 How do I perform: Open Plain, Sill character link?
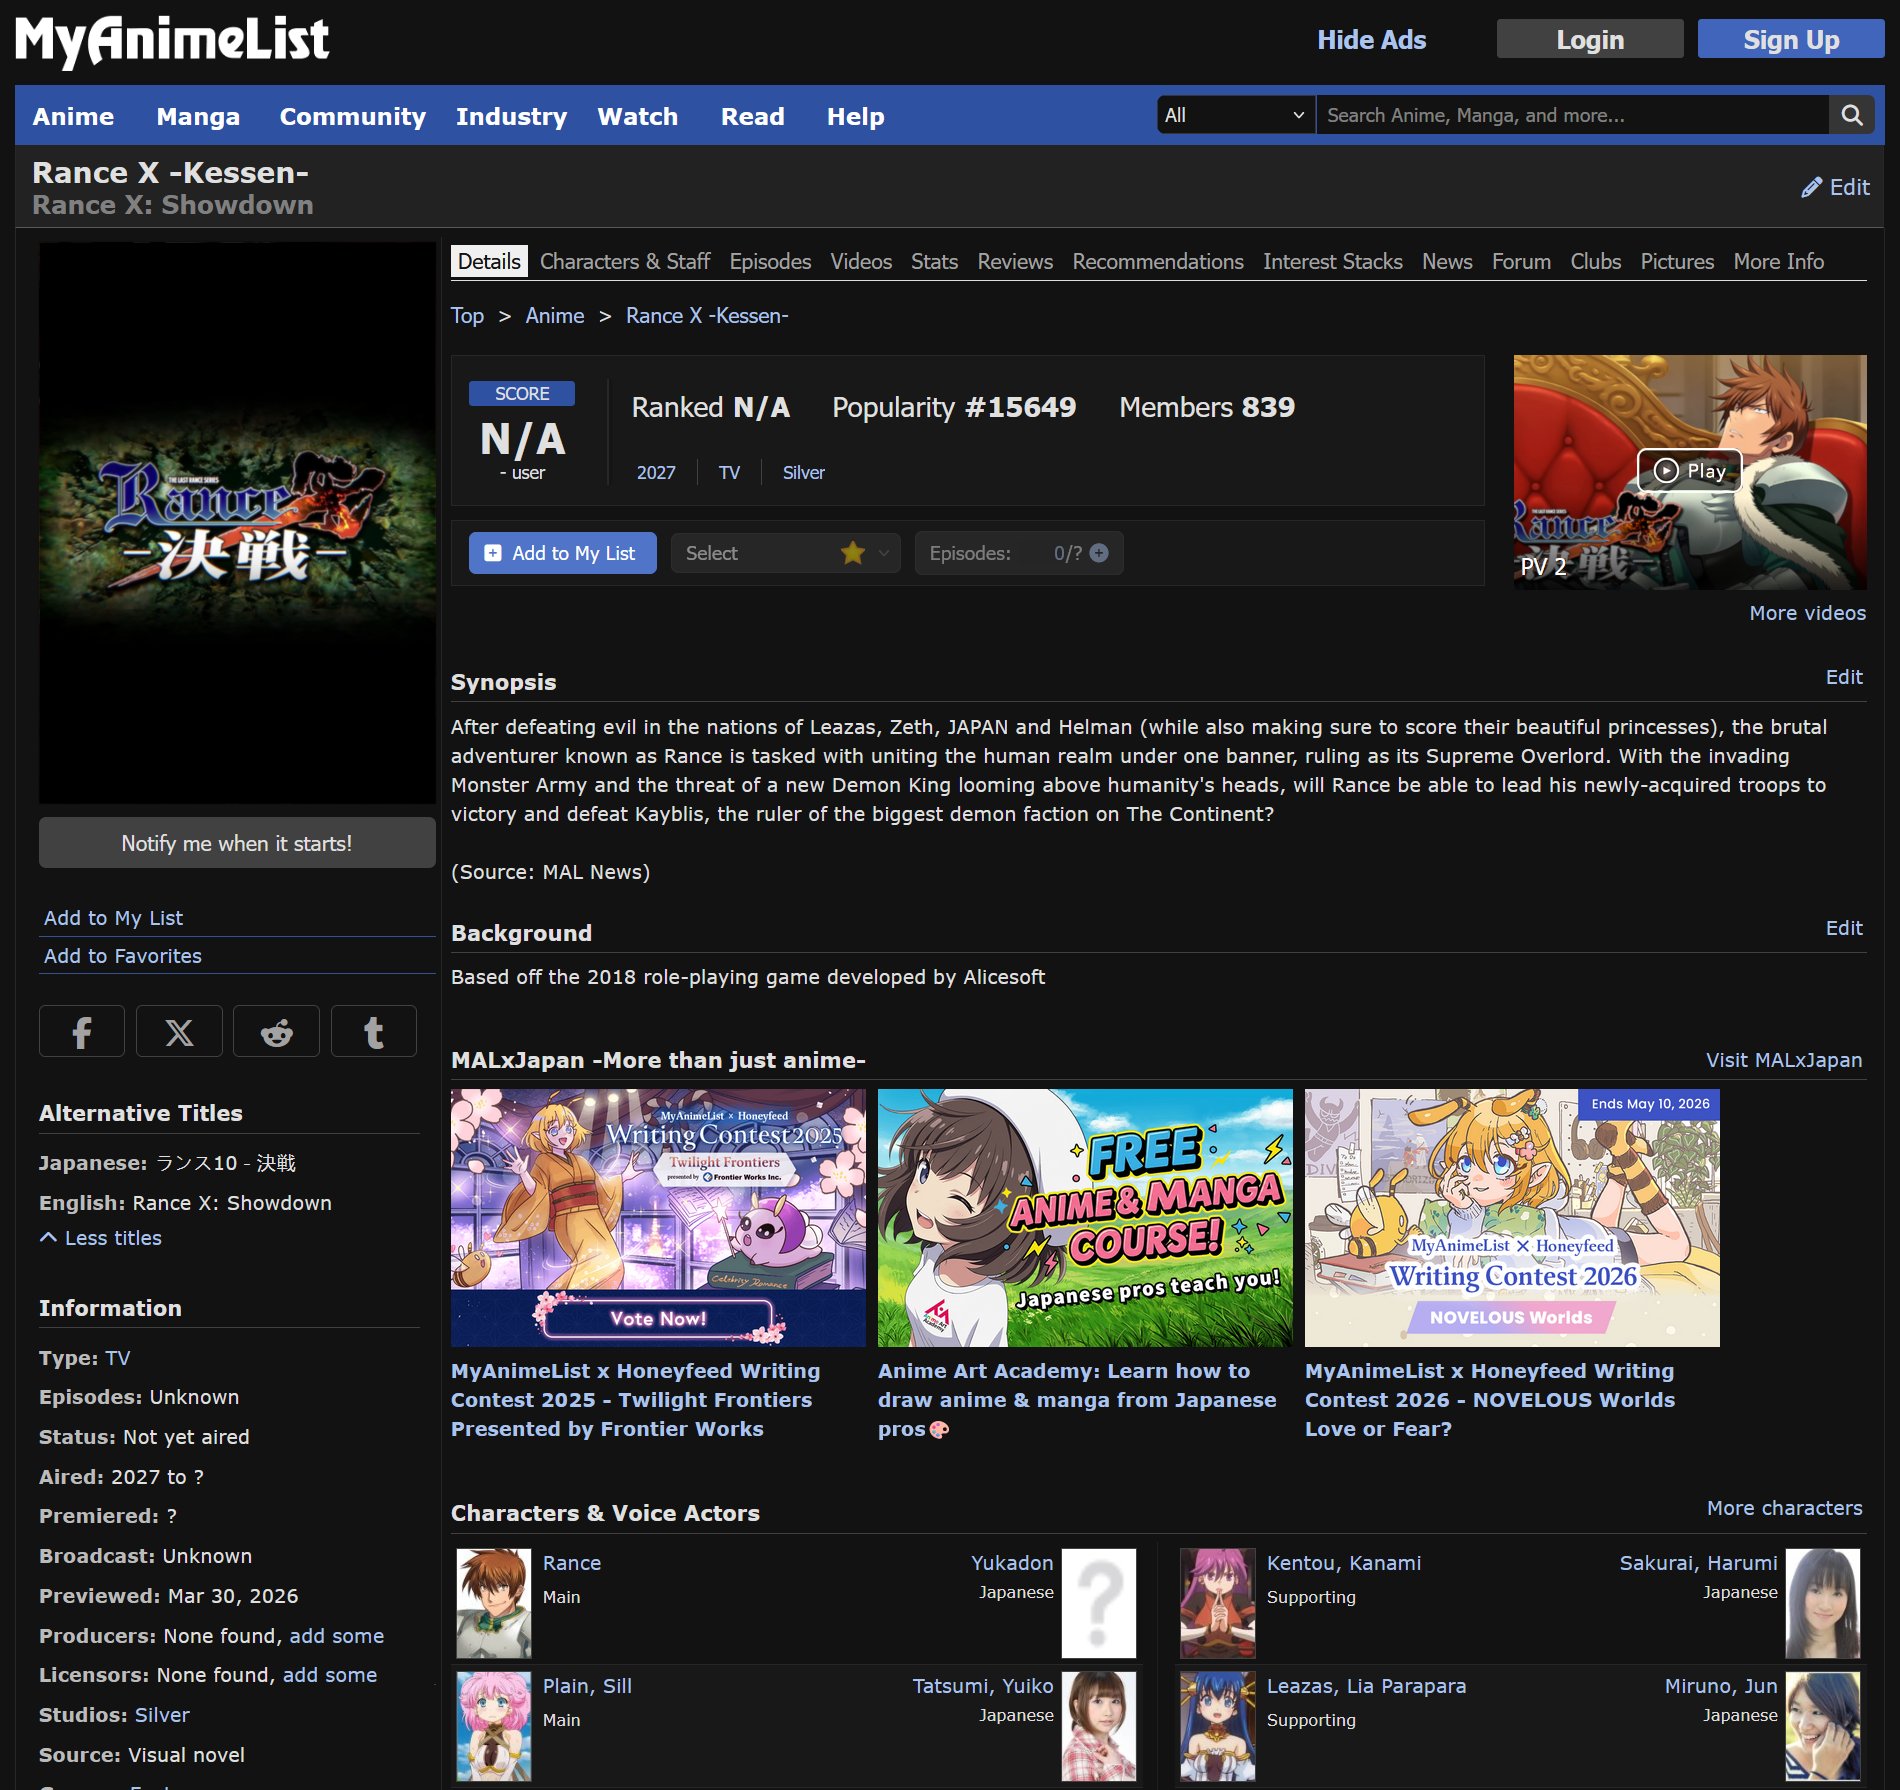587,1686
